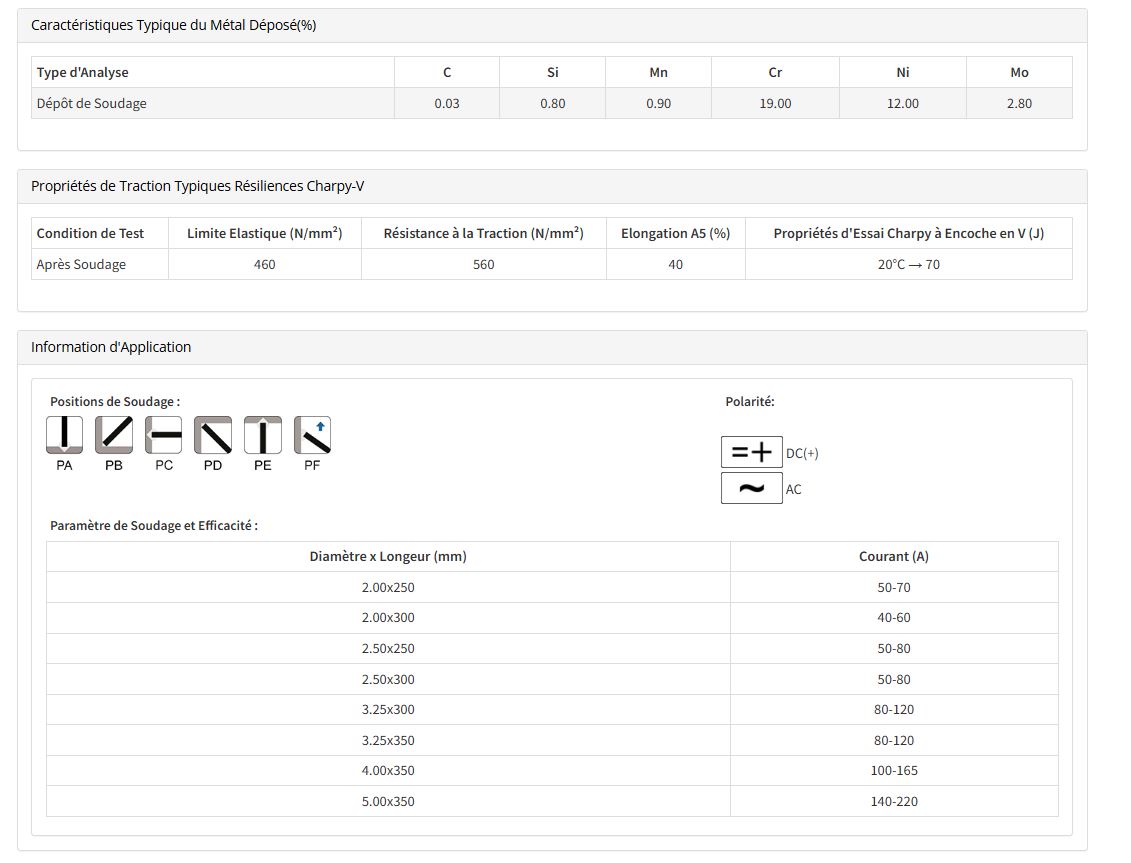Click the Mo value 2.80 cell
Image resolution: width=1131 pixels, height=863 pixels.
(x=1018, y=103)
